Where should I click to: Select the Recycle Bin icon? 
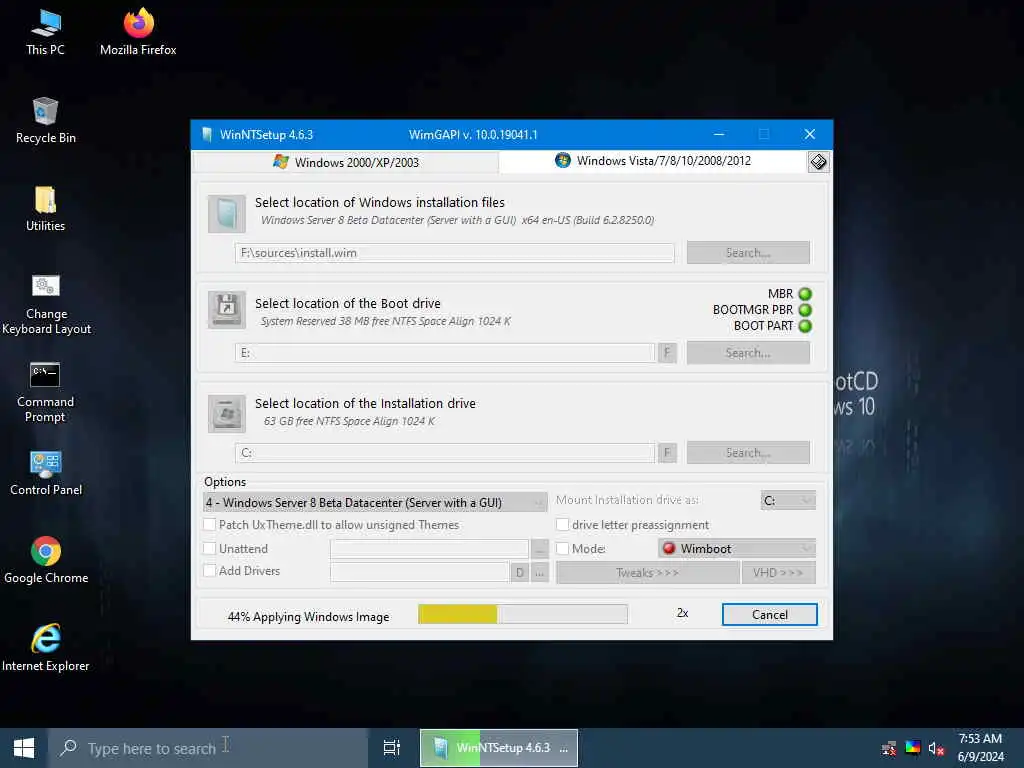[45, 121]
